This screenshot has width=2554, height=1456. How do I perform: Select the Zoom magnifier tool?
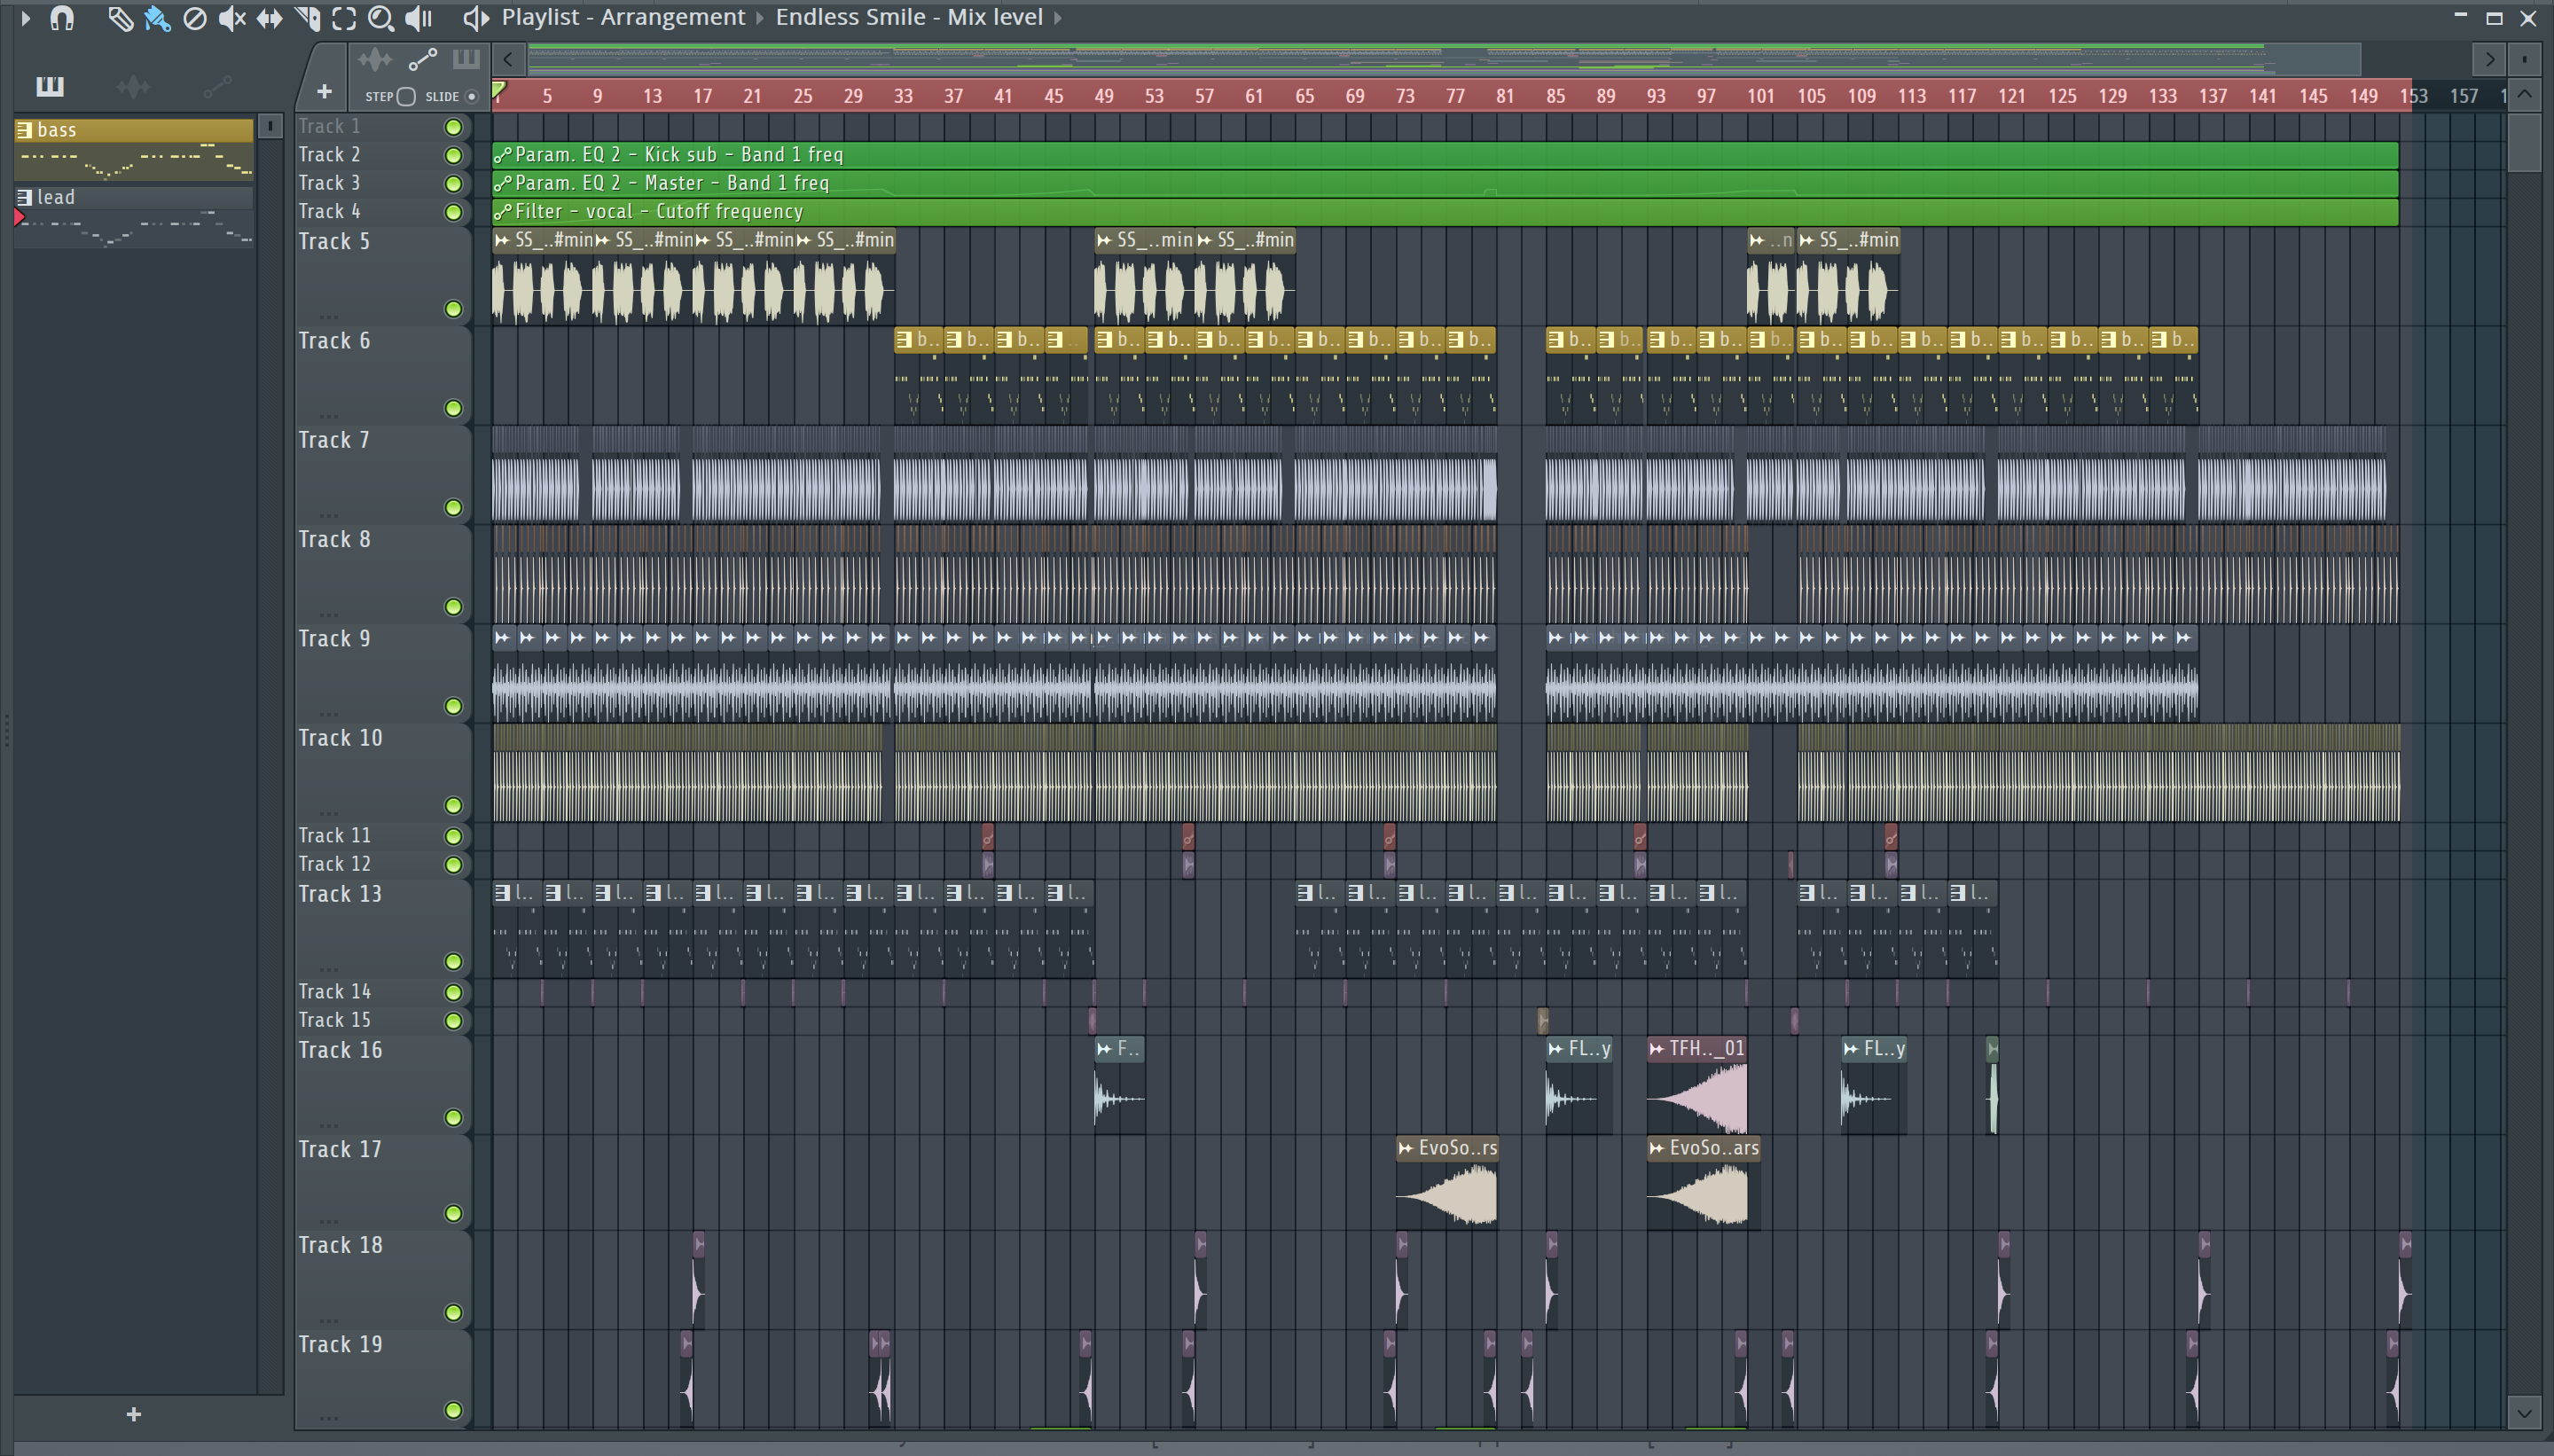pos(380,18)
